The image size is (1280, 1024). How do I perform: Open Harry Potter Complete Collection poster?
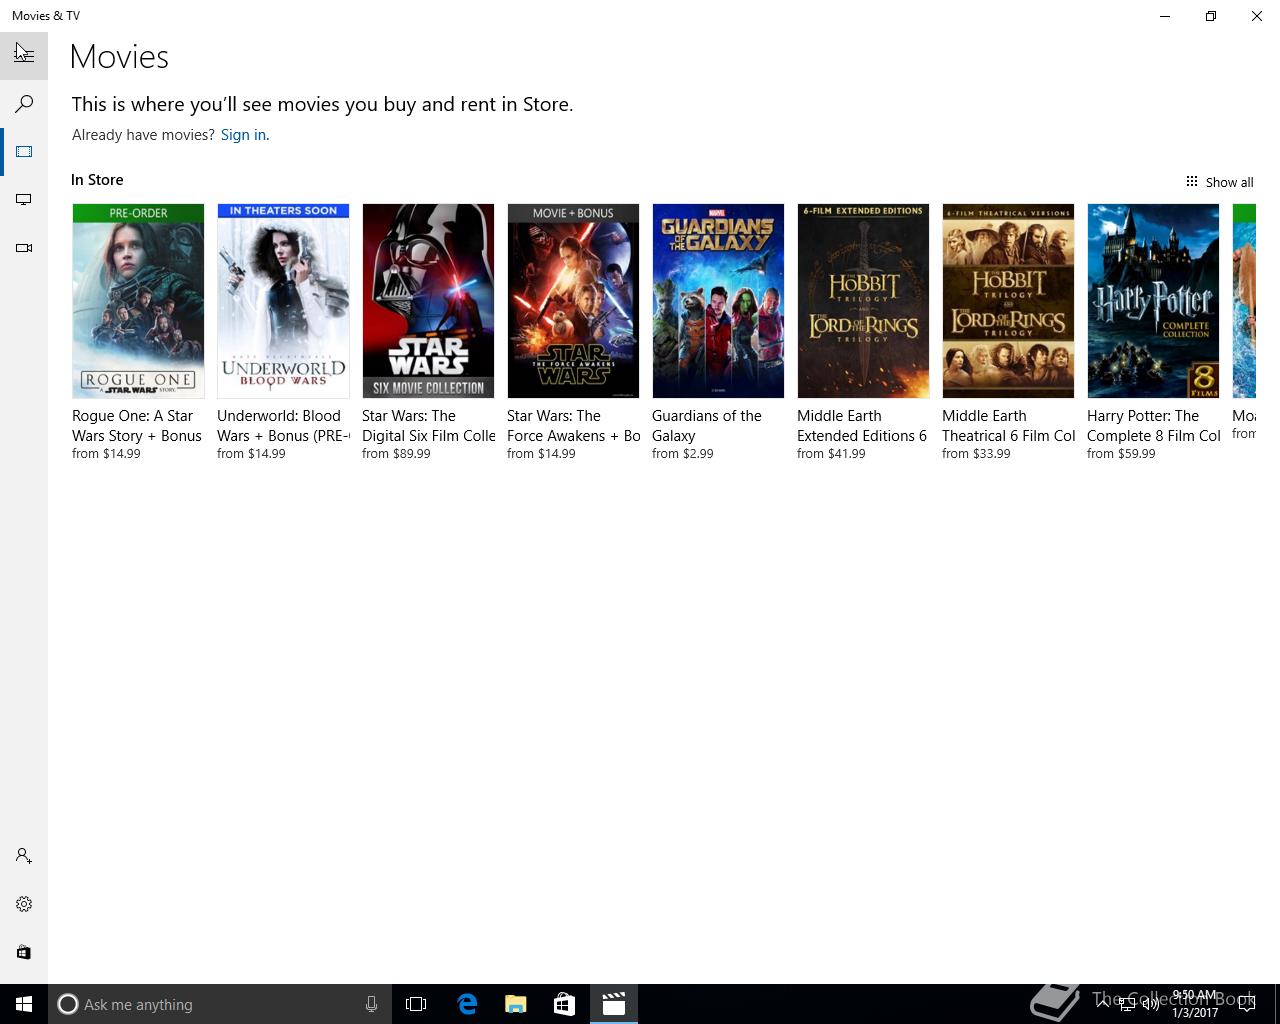[x=1153, y=301]
